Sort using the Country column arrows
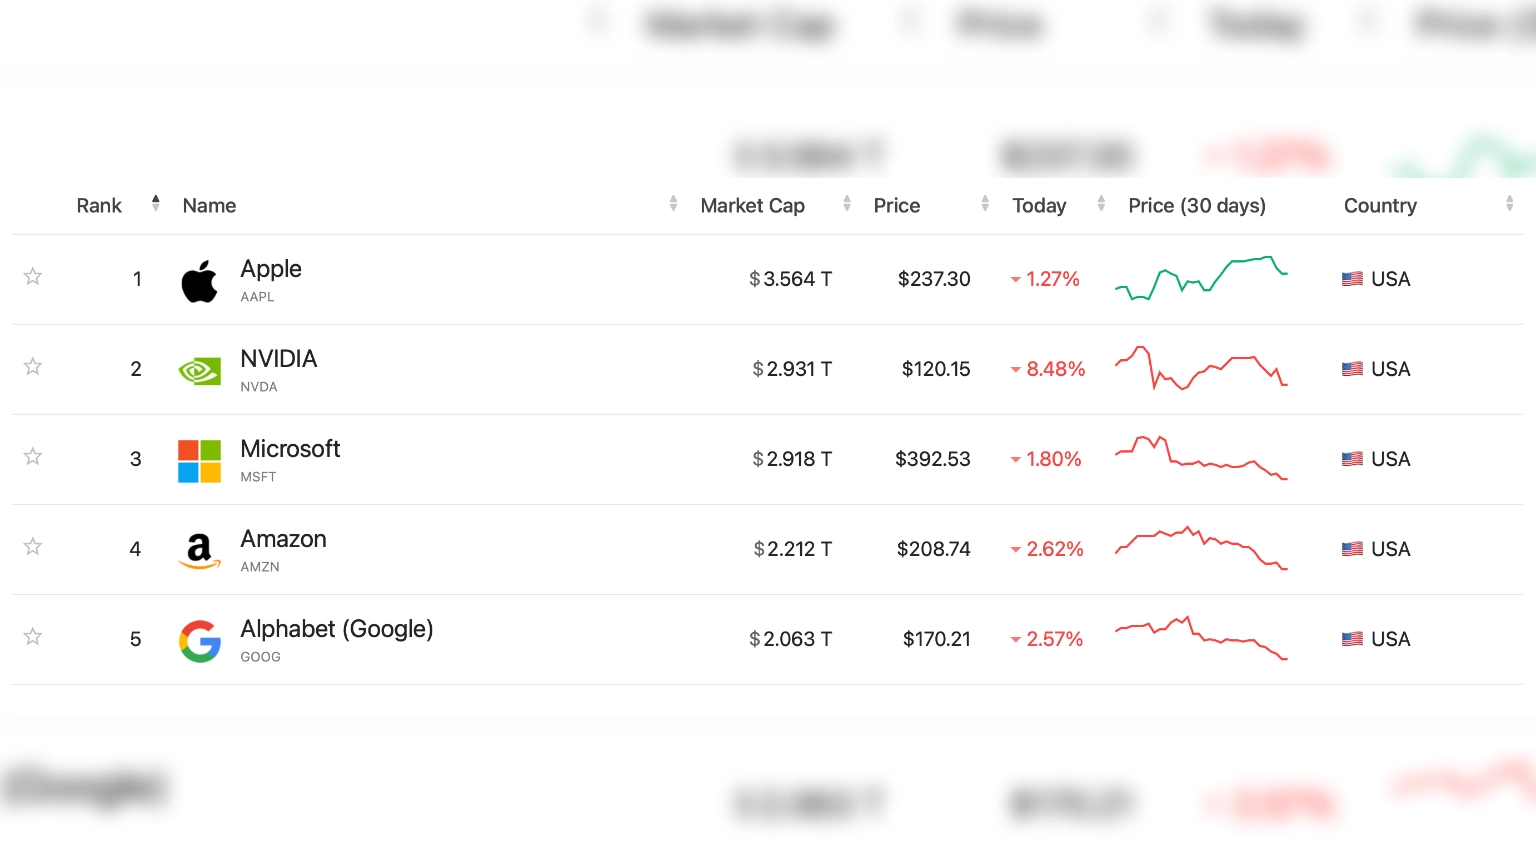Image resolution: width=1536 pixels, height=864 pixels. pyautogui.click(x=1509, y=204)
